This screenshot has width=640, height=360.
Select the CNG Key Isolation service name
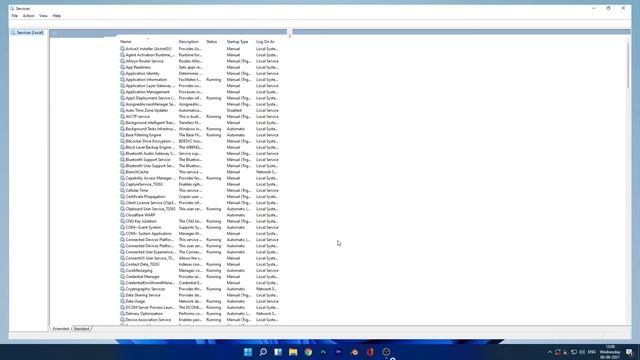point(141,221)
